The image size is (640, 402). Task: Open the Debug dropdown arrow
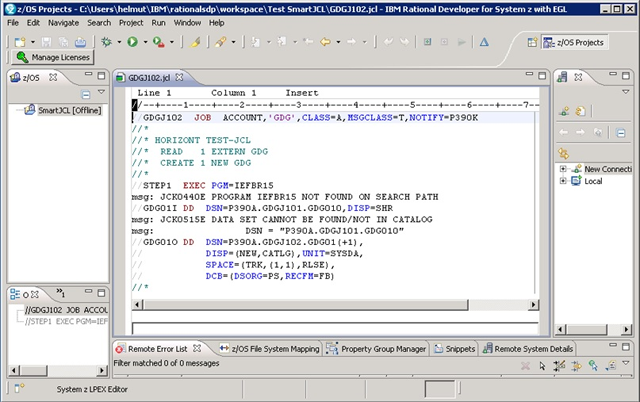pyautogui.click(x=119, y=42)
